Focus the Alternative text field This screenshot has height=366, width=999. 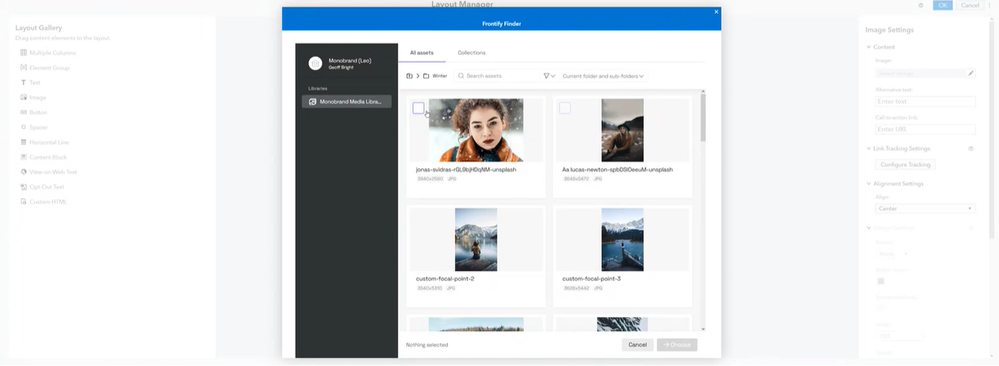(925, 101)
